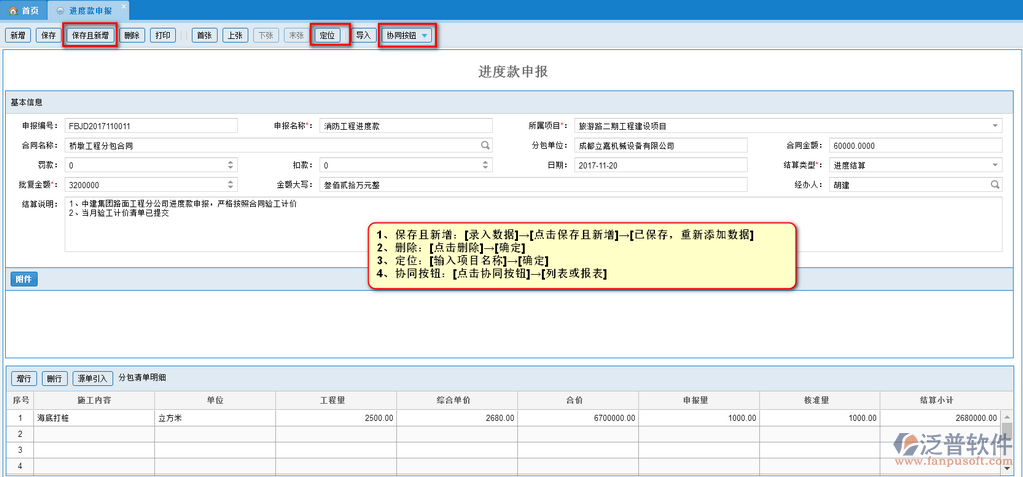
Task: Click the 定位 locate button
Action: 327,35
